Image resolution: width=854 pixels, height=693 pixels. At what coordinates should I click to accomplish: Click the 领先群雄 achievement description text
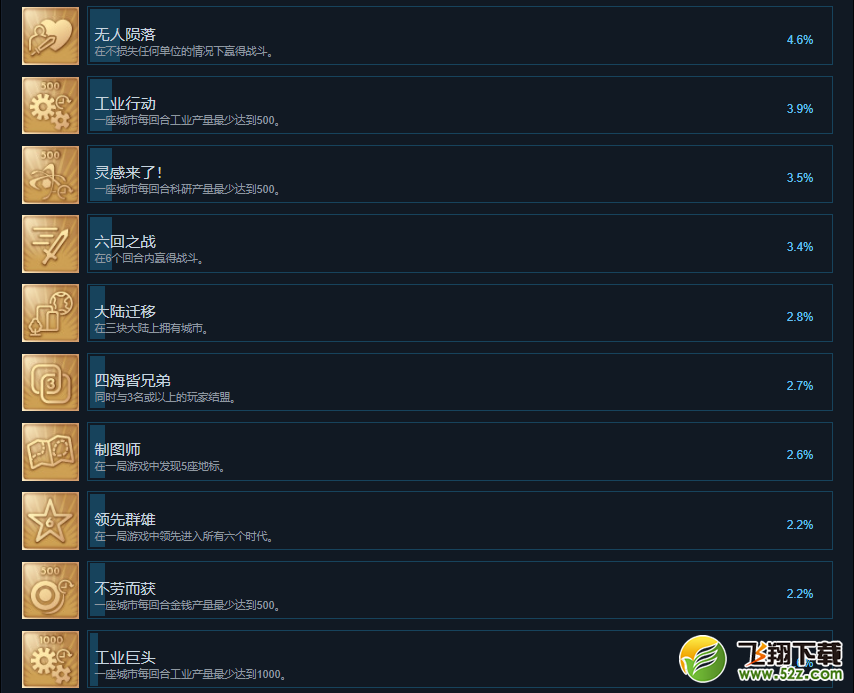[x=184, y=537]
